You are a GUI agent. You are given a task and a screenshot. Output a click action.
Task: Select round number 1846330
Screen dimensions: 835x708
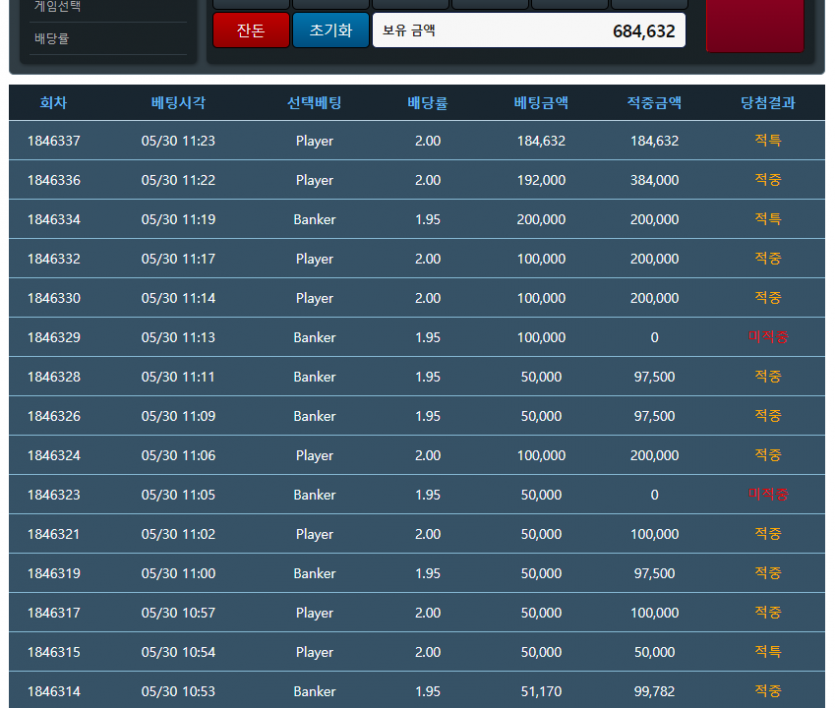(54, 299)
